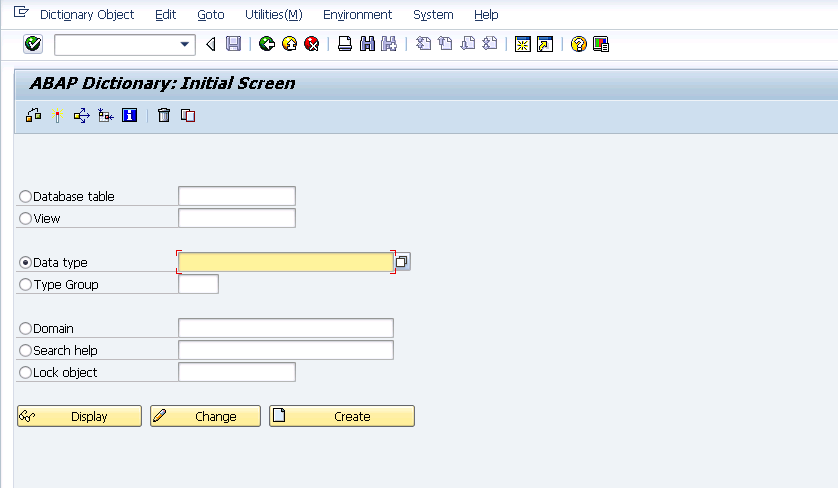Select the Database table radio button
The height and width of the screenshot is (488, 838).
pos(25,196)
